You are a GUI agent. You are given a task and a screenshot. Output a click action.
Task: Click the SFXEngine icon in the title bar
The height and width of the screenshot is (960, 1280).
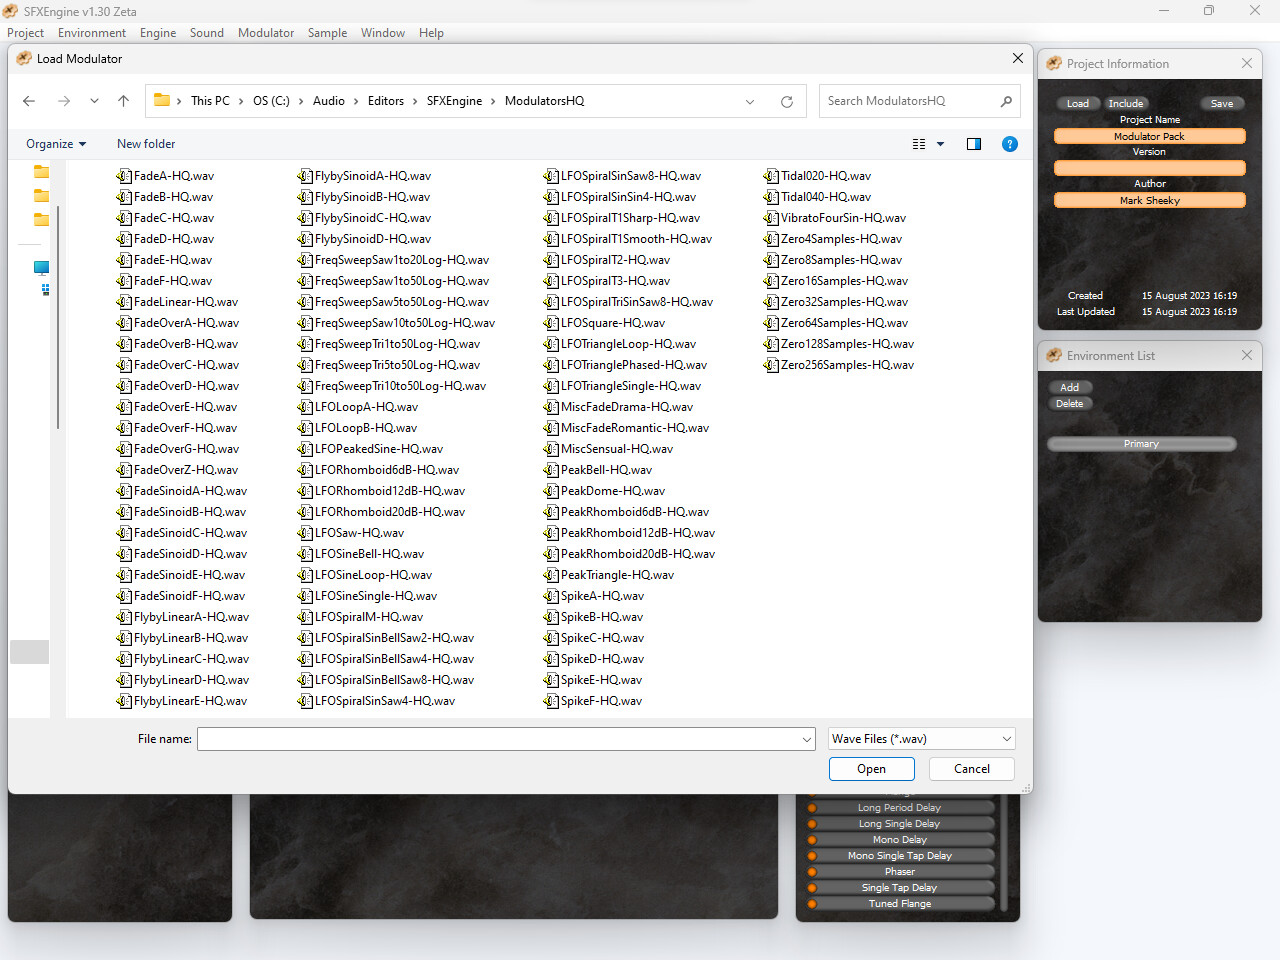[10, 11]
